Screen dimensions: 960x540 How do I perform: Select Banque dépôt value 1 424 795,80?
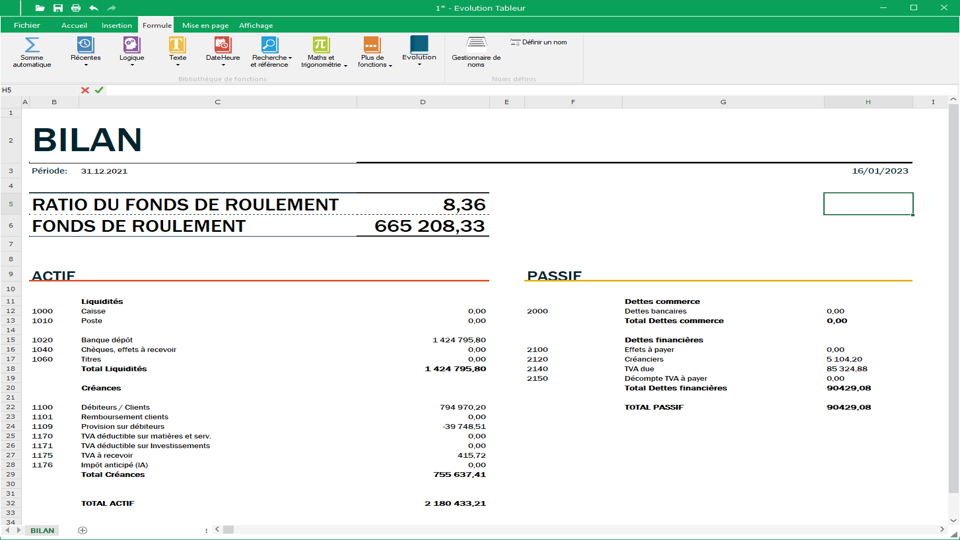[459, 340]
